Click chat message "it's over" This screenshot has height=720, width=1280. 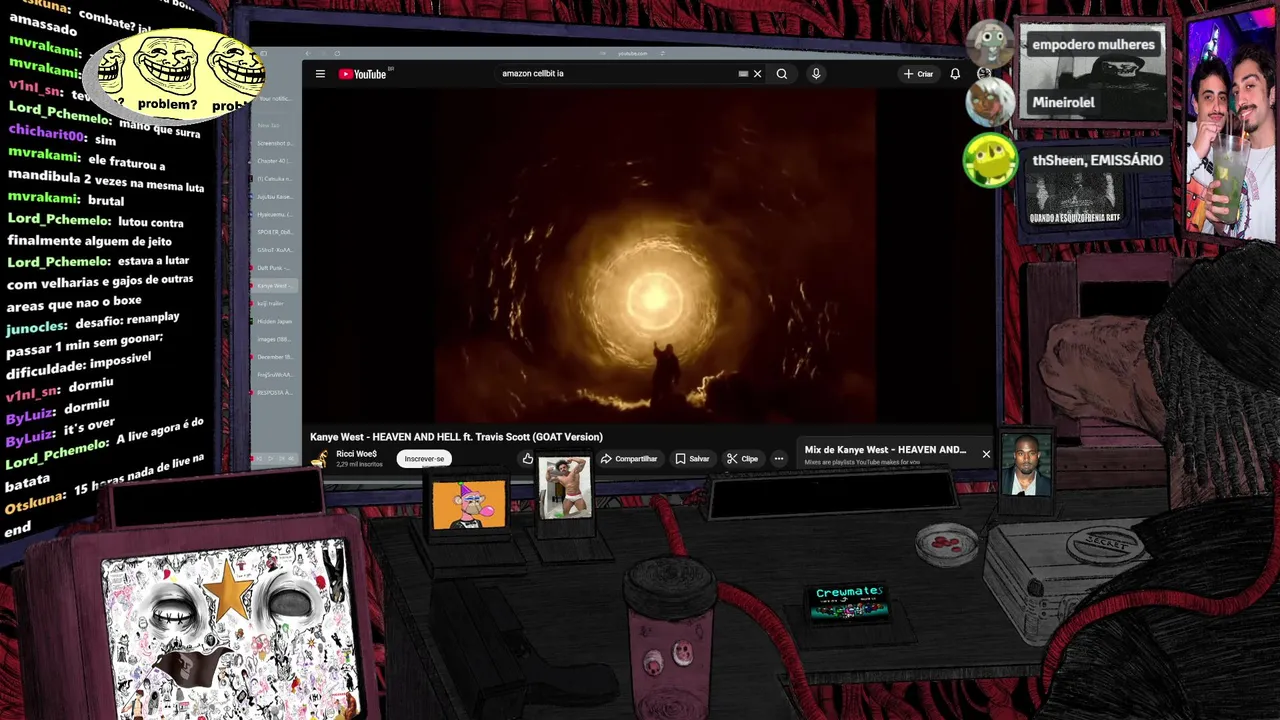[x=89, y=427]
